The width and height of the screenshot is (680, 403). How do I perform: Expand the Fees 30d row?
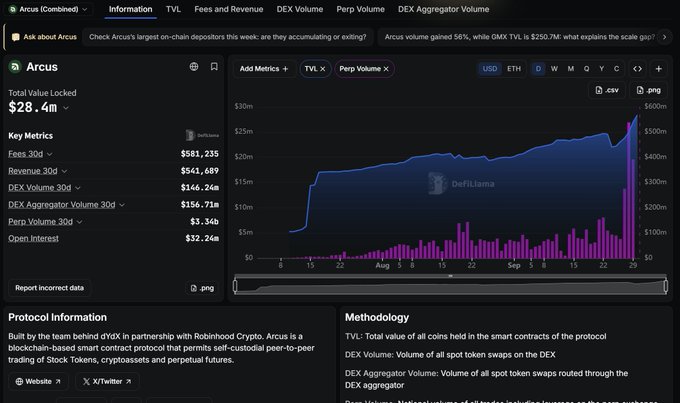[x=49, y=154]
